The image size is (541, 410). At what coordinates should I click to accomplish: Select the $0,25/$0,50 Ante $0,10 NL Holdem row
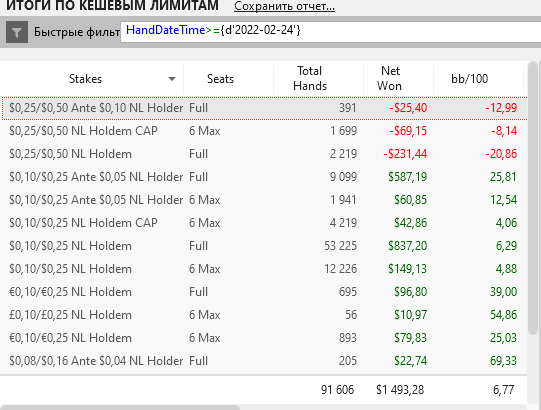[265, 108]
